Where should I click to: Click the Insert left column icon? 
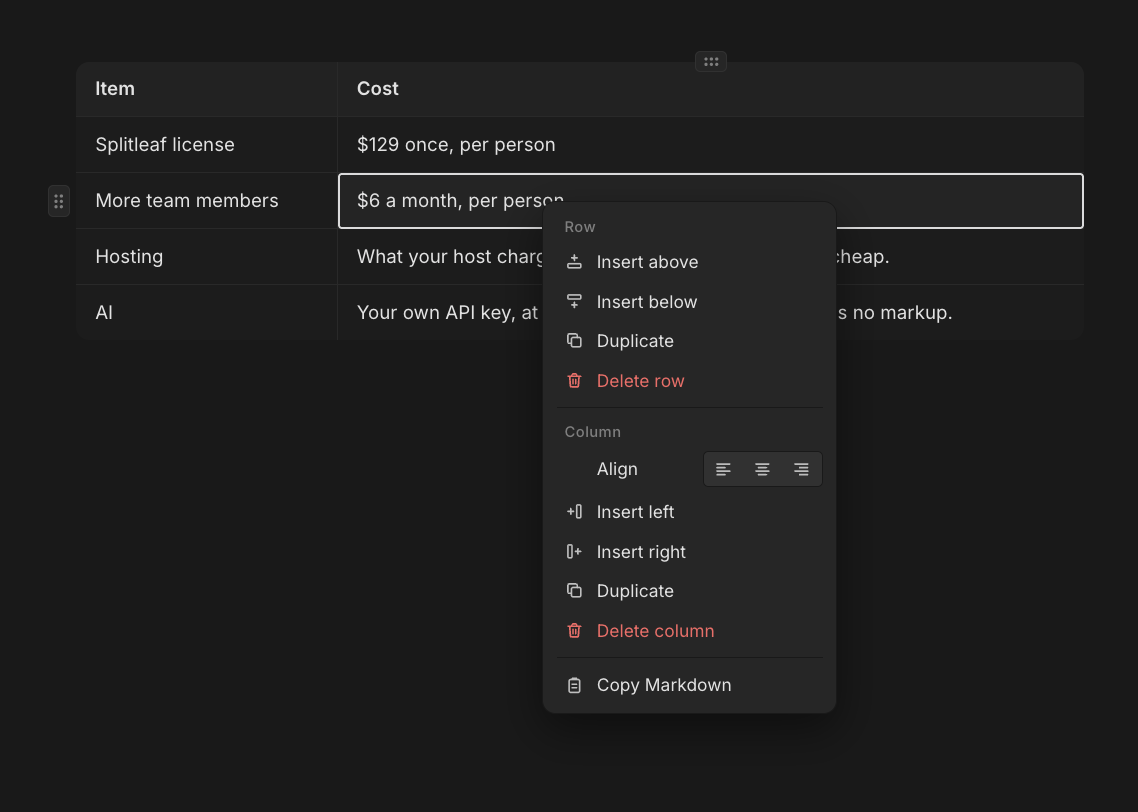coord(574,512)
